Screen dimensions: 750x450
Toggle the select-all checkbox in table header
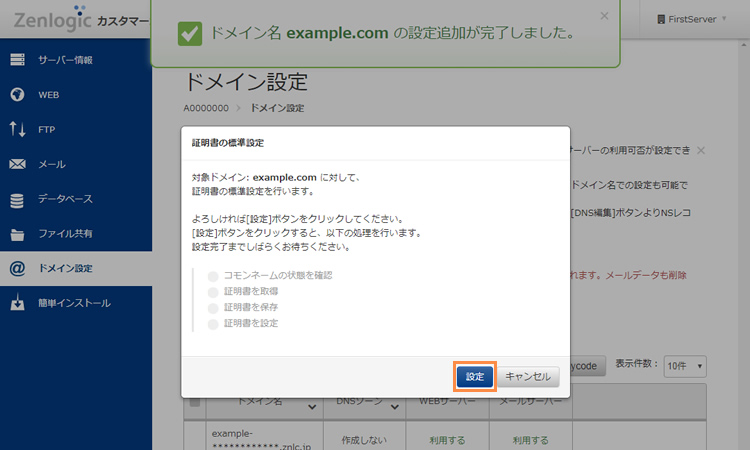(x=194, y=403)
